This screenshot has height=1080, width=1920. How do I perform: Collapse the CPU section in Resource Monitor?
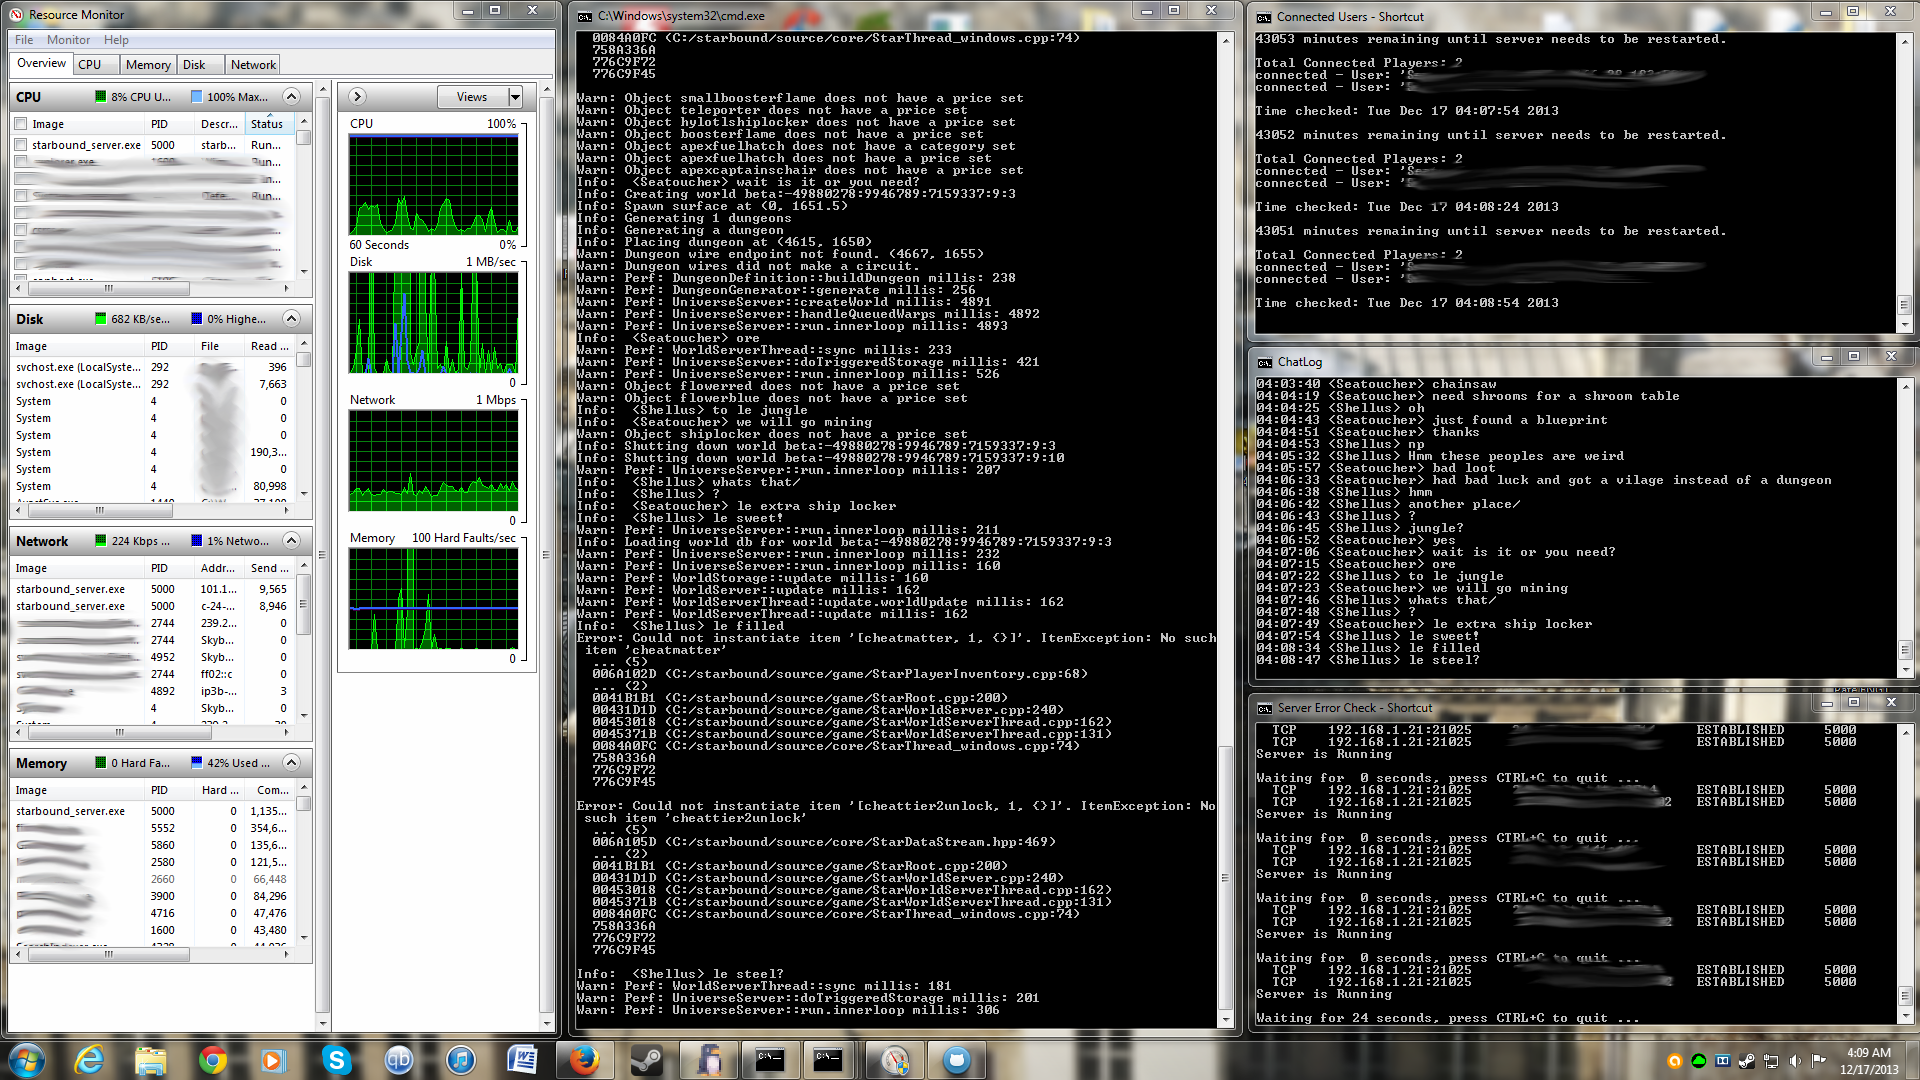[291, 97]
